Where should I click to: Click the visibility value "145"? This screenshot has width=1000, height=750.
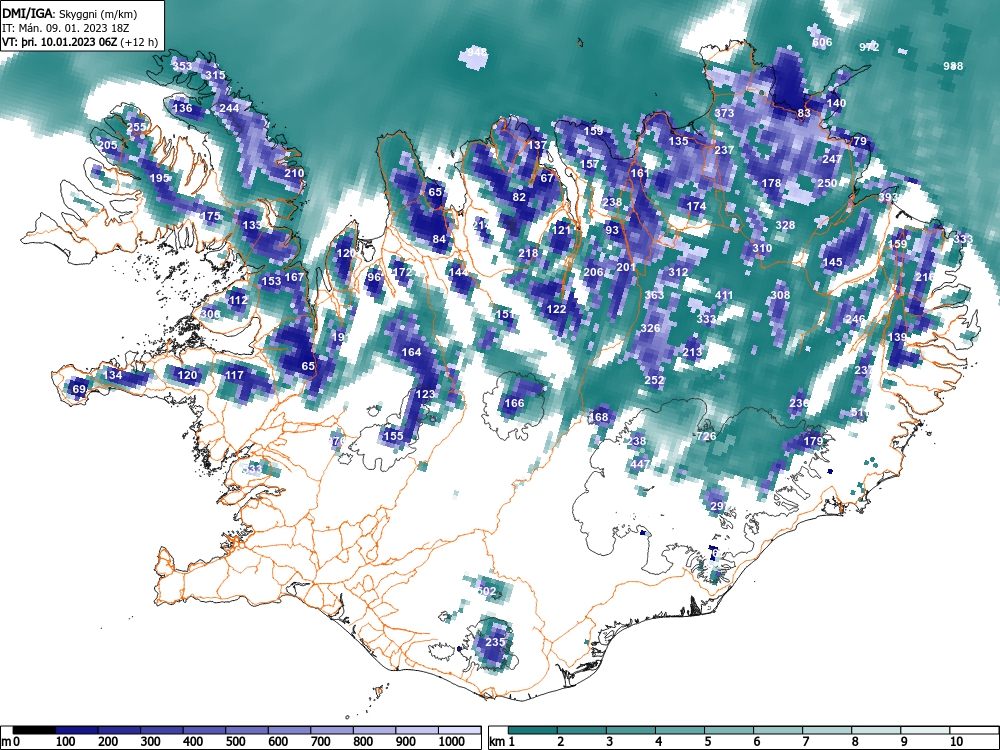tap(832, 262)
